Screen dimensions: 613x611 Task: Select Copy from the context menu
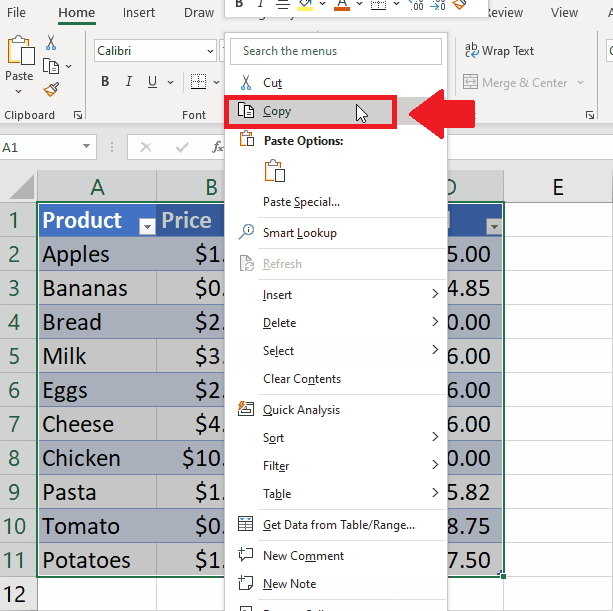click(277, 112)
